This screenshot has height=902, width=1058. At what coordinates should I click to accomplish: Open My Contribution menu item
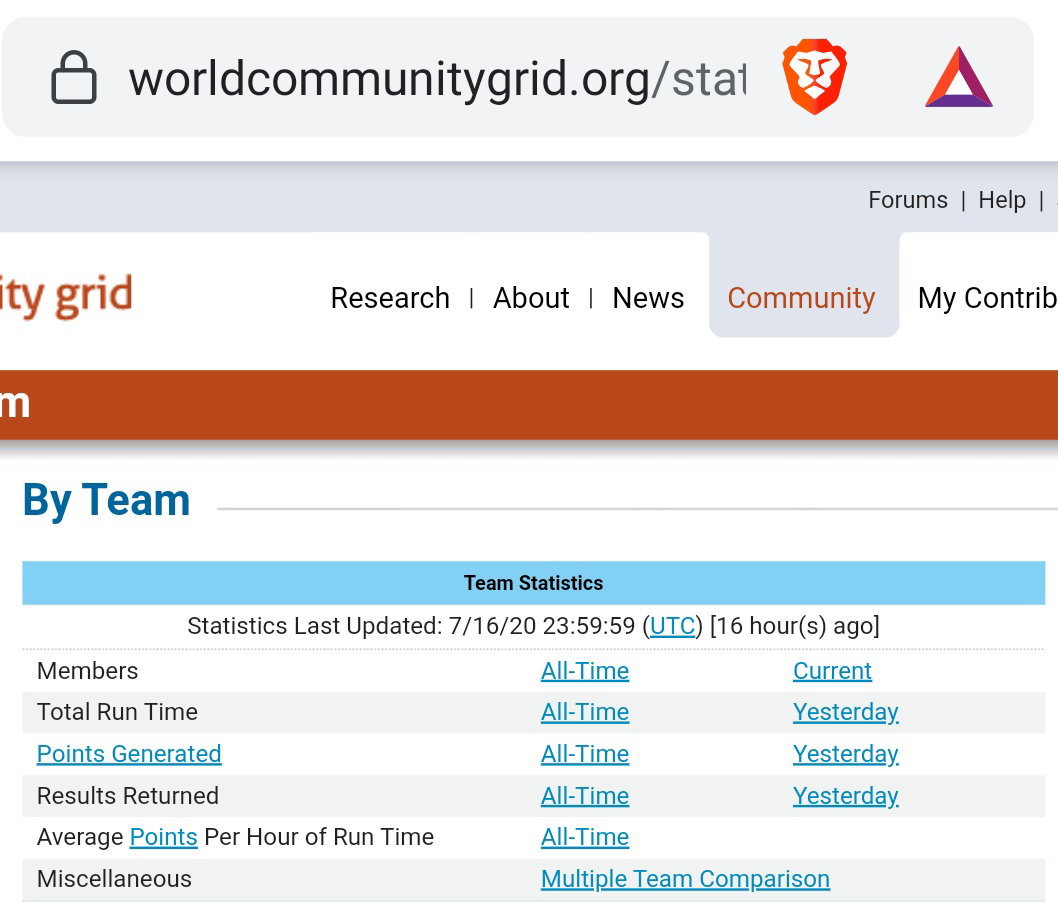(988, 298)
